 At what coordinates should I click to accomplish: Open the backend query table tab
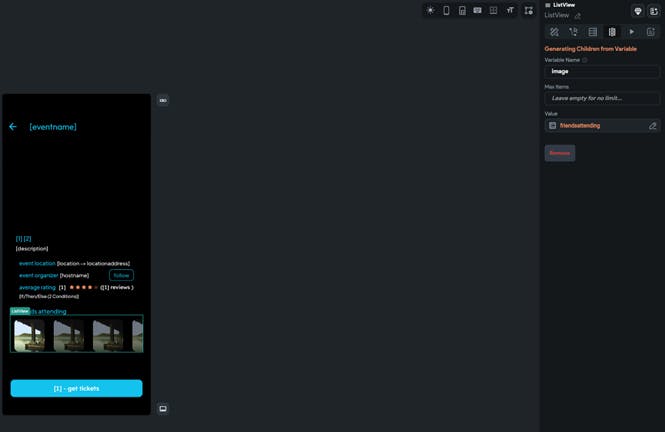[x=592, y=32]
